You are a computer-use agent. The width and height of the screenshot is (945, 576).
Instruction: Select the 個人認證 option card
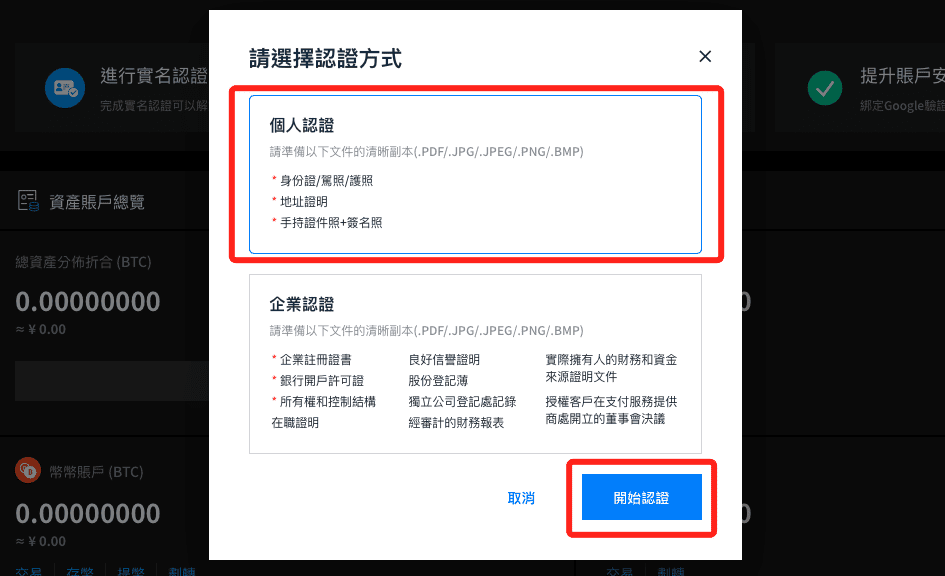(x=475, y=174)
